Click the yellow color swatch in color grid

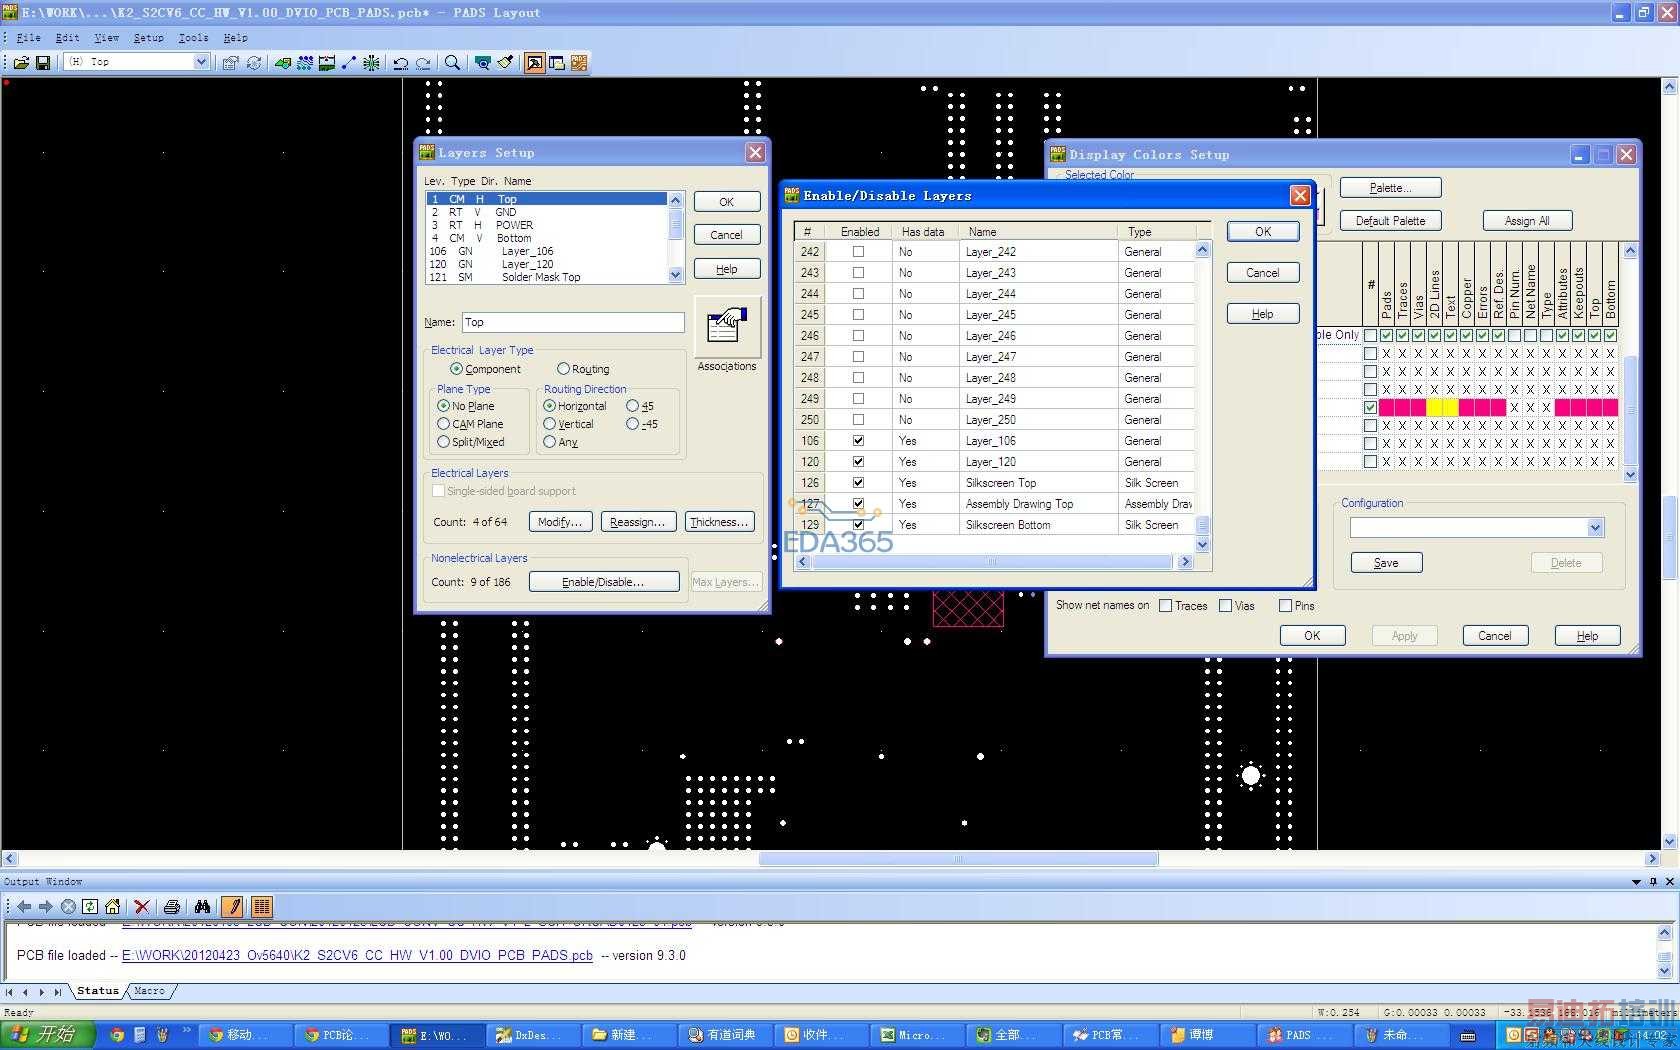pyautogui.click(x=1434, y=408)
